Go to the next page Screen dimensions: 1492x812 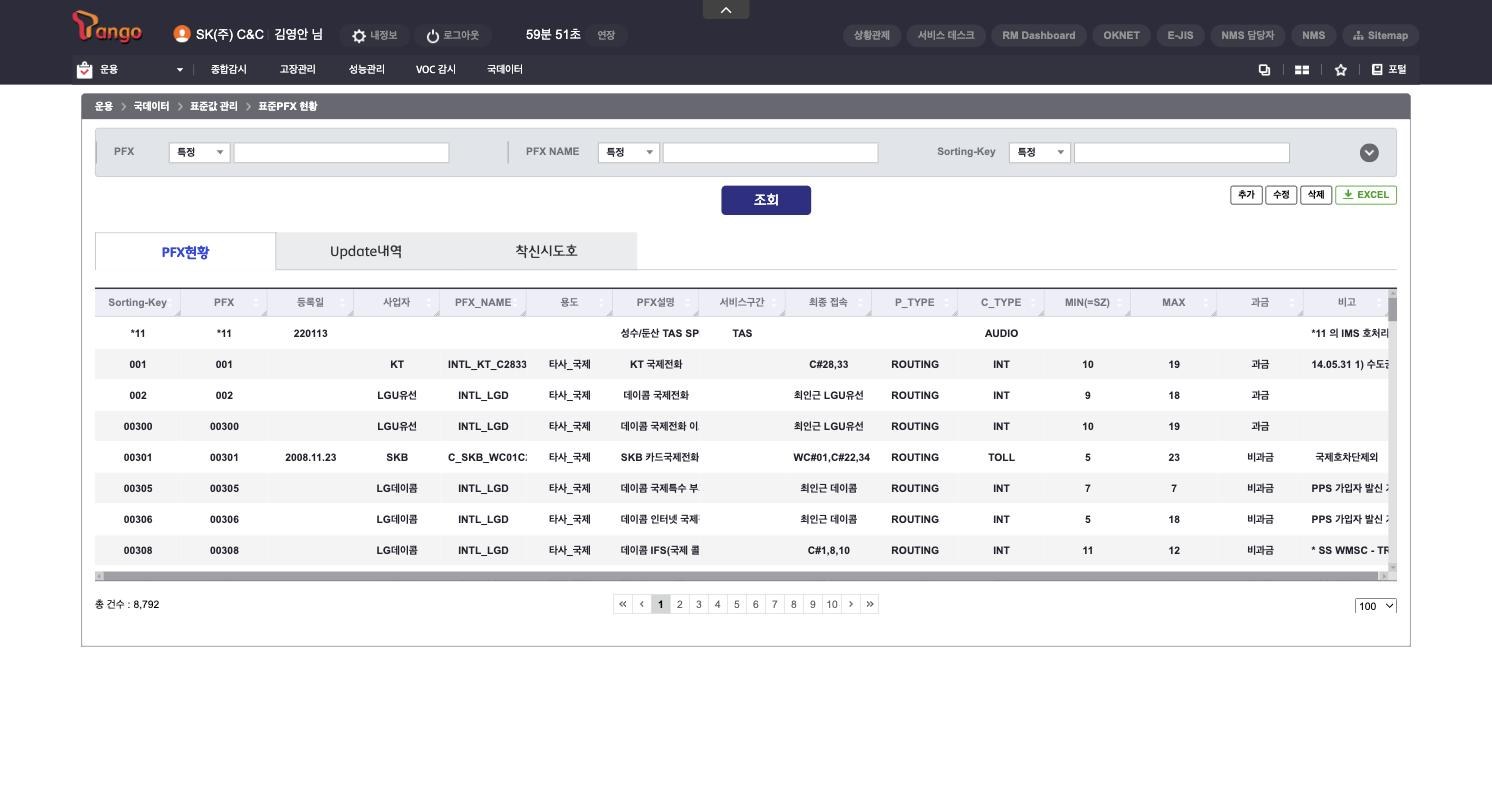coord(851,604)
